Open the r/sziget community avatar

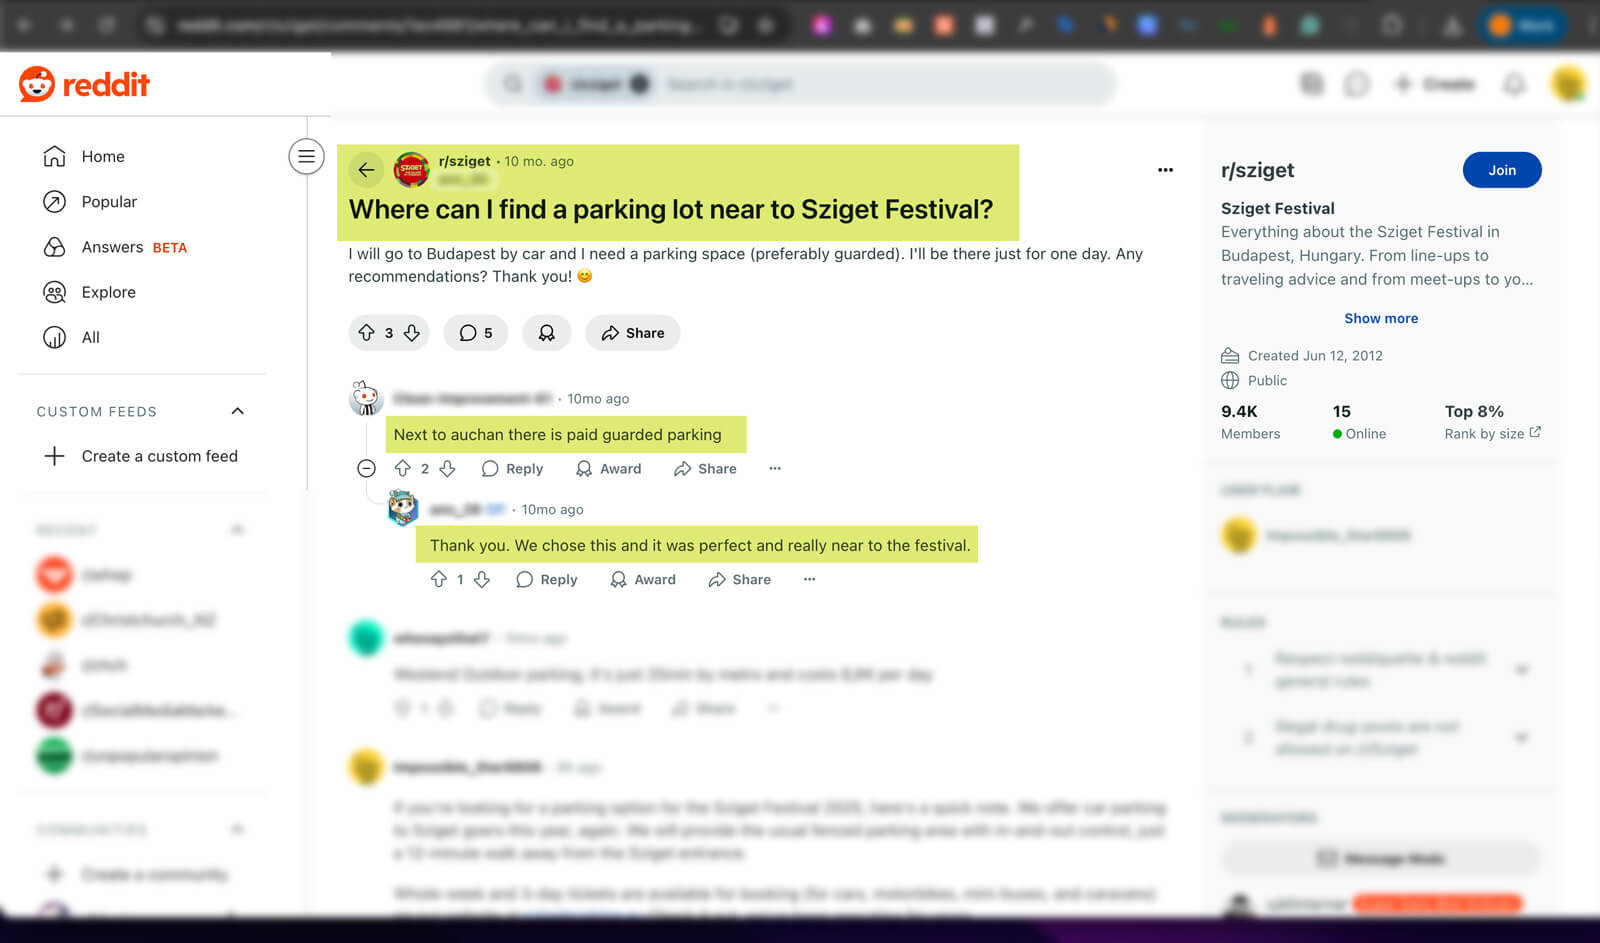tap(411, 170)
